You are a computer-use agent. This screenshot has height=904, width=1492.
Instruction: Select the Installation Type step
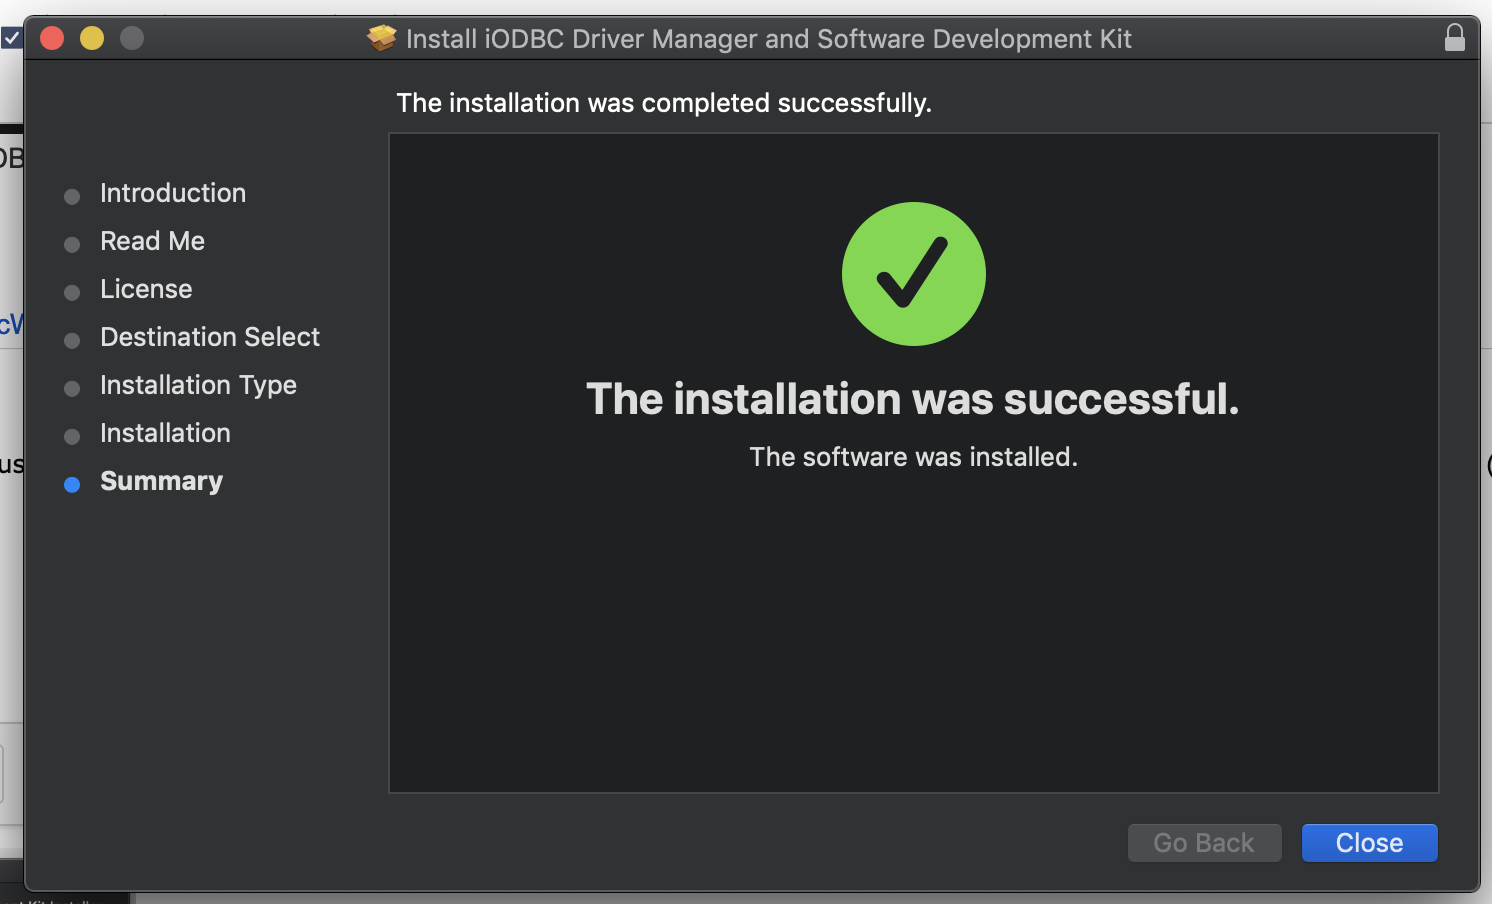pos(198,385)
